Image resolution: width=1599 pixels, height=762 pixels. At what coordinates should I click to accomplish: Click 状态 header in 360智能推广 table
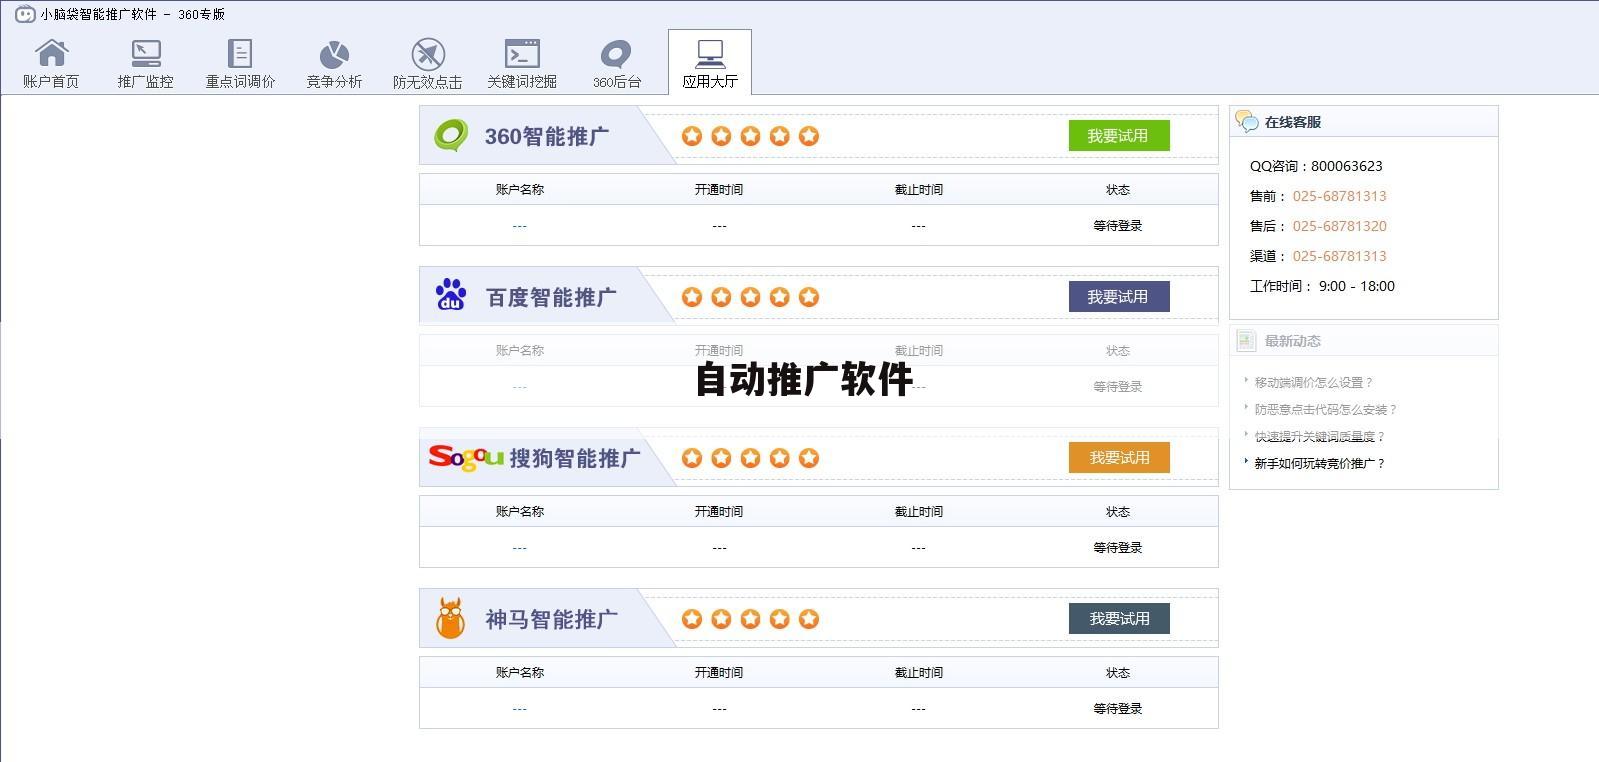pos(1117,190)
